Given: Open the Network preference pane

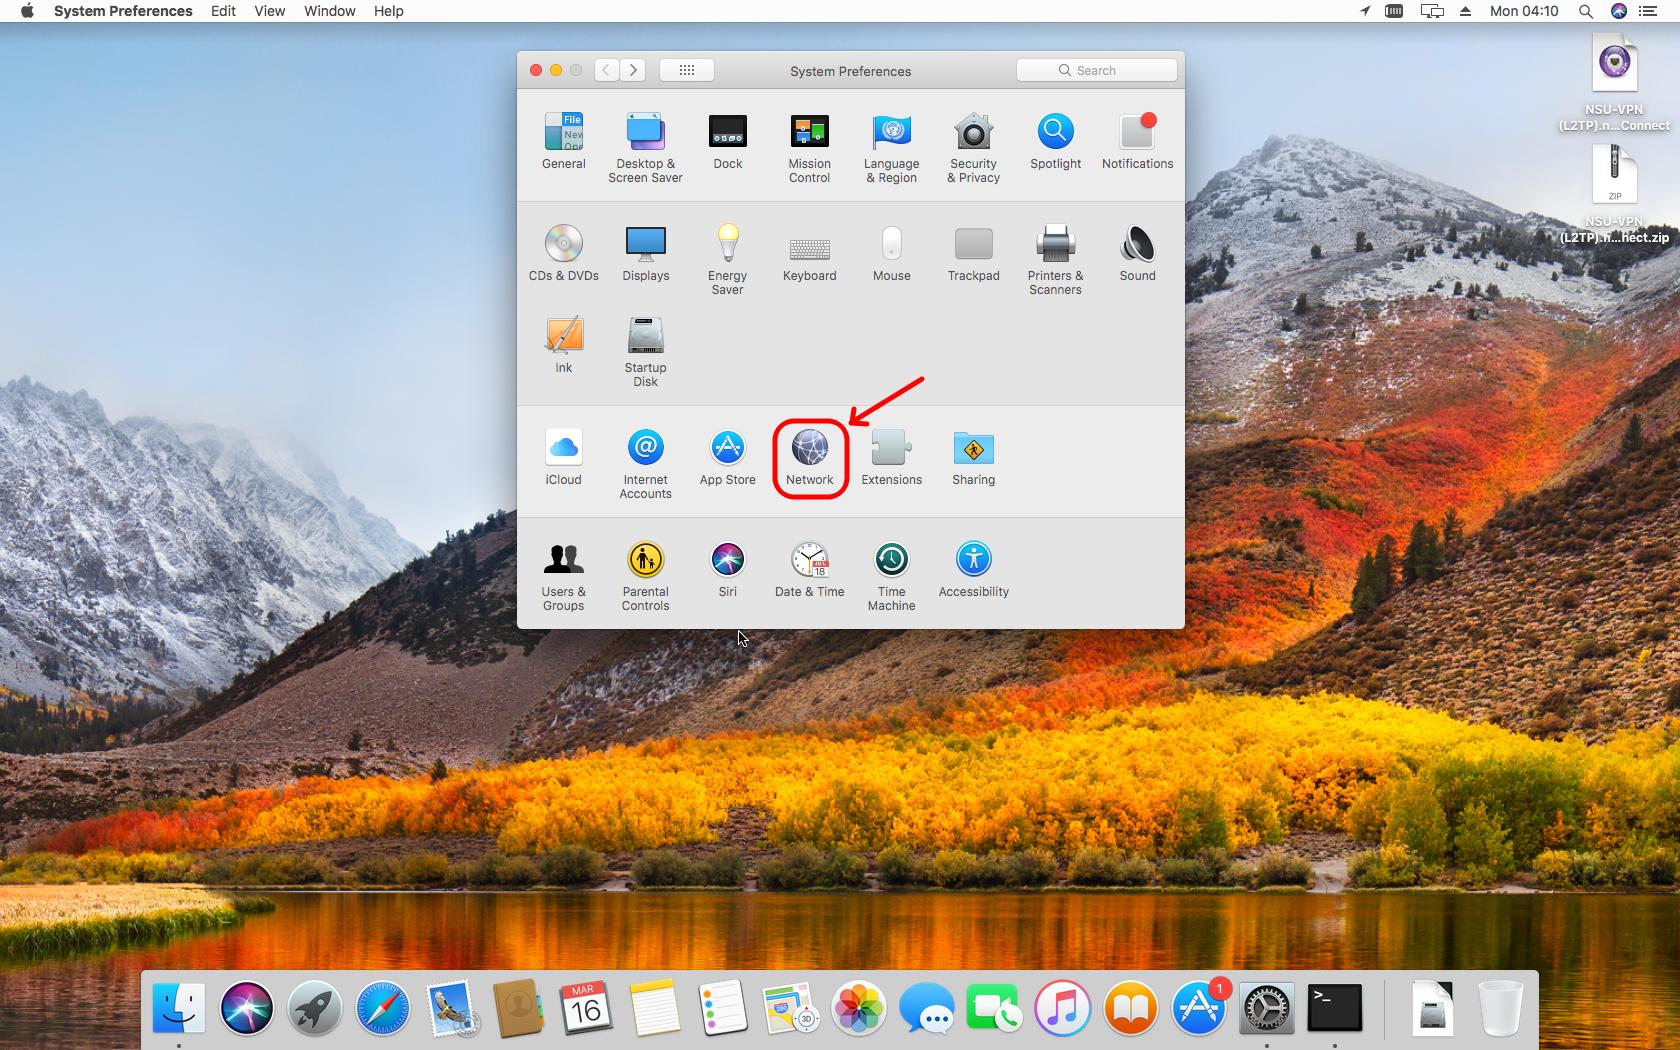Looking at the screenshot, I should [809, 457].
